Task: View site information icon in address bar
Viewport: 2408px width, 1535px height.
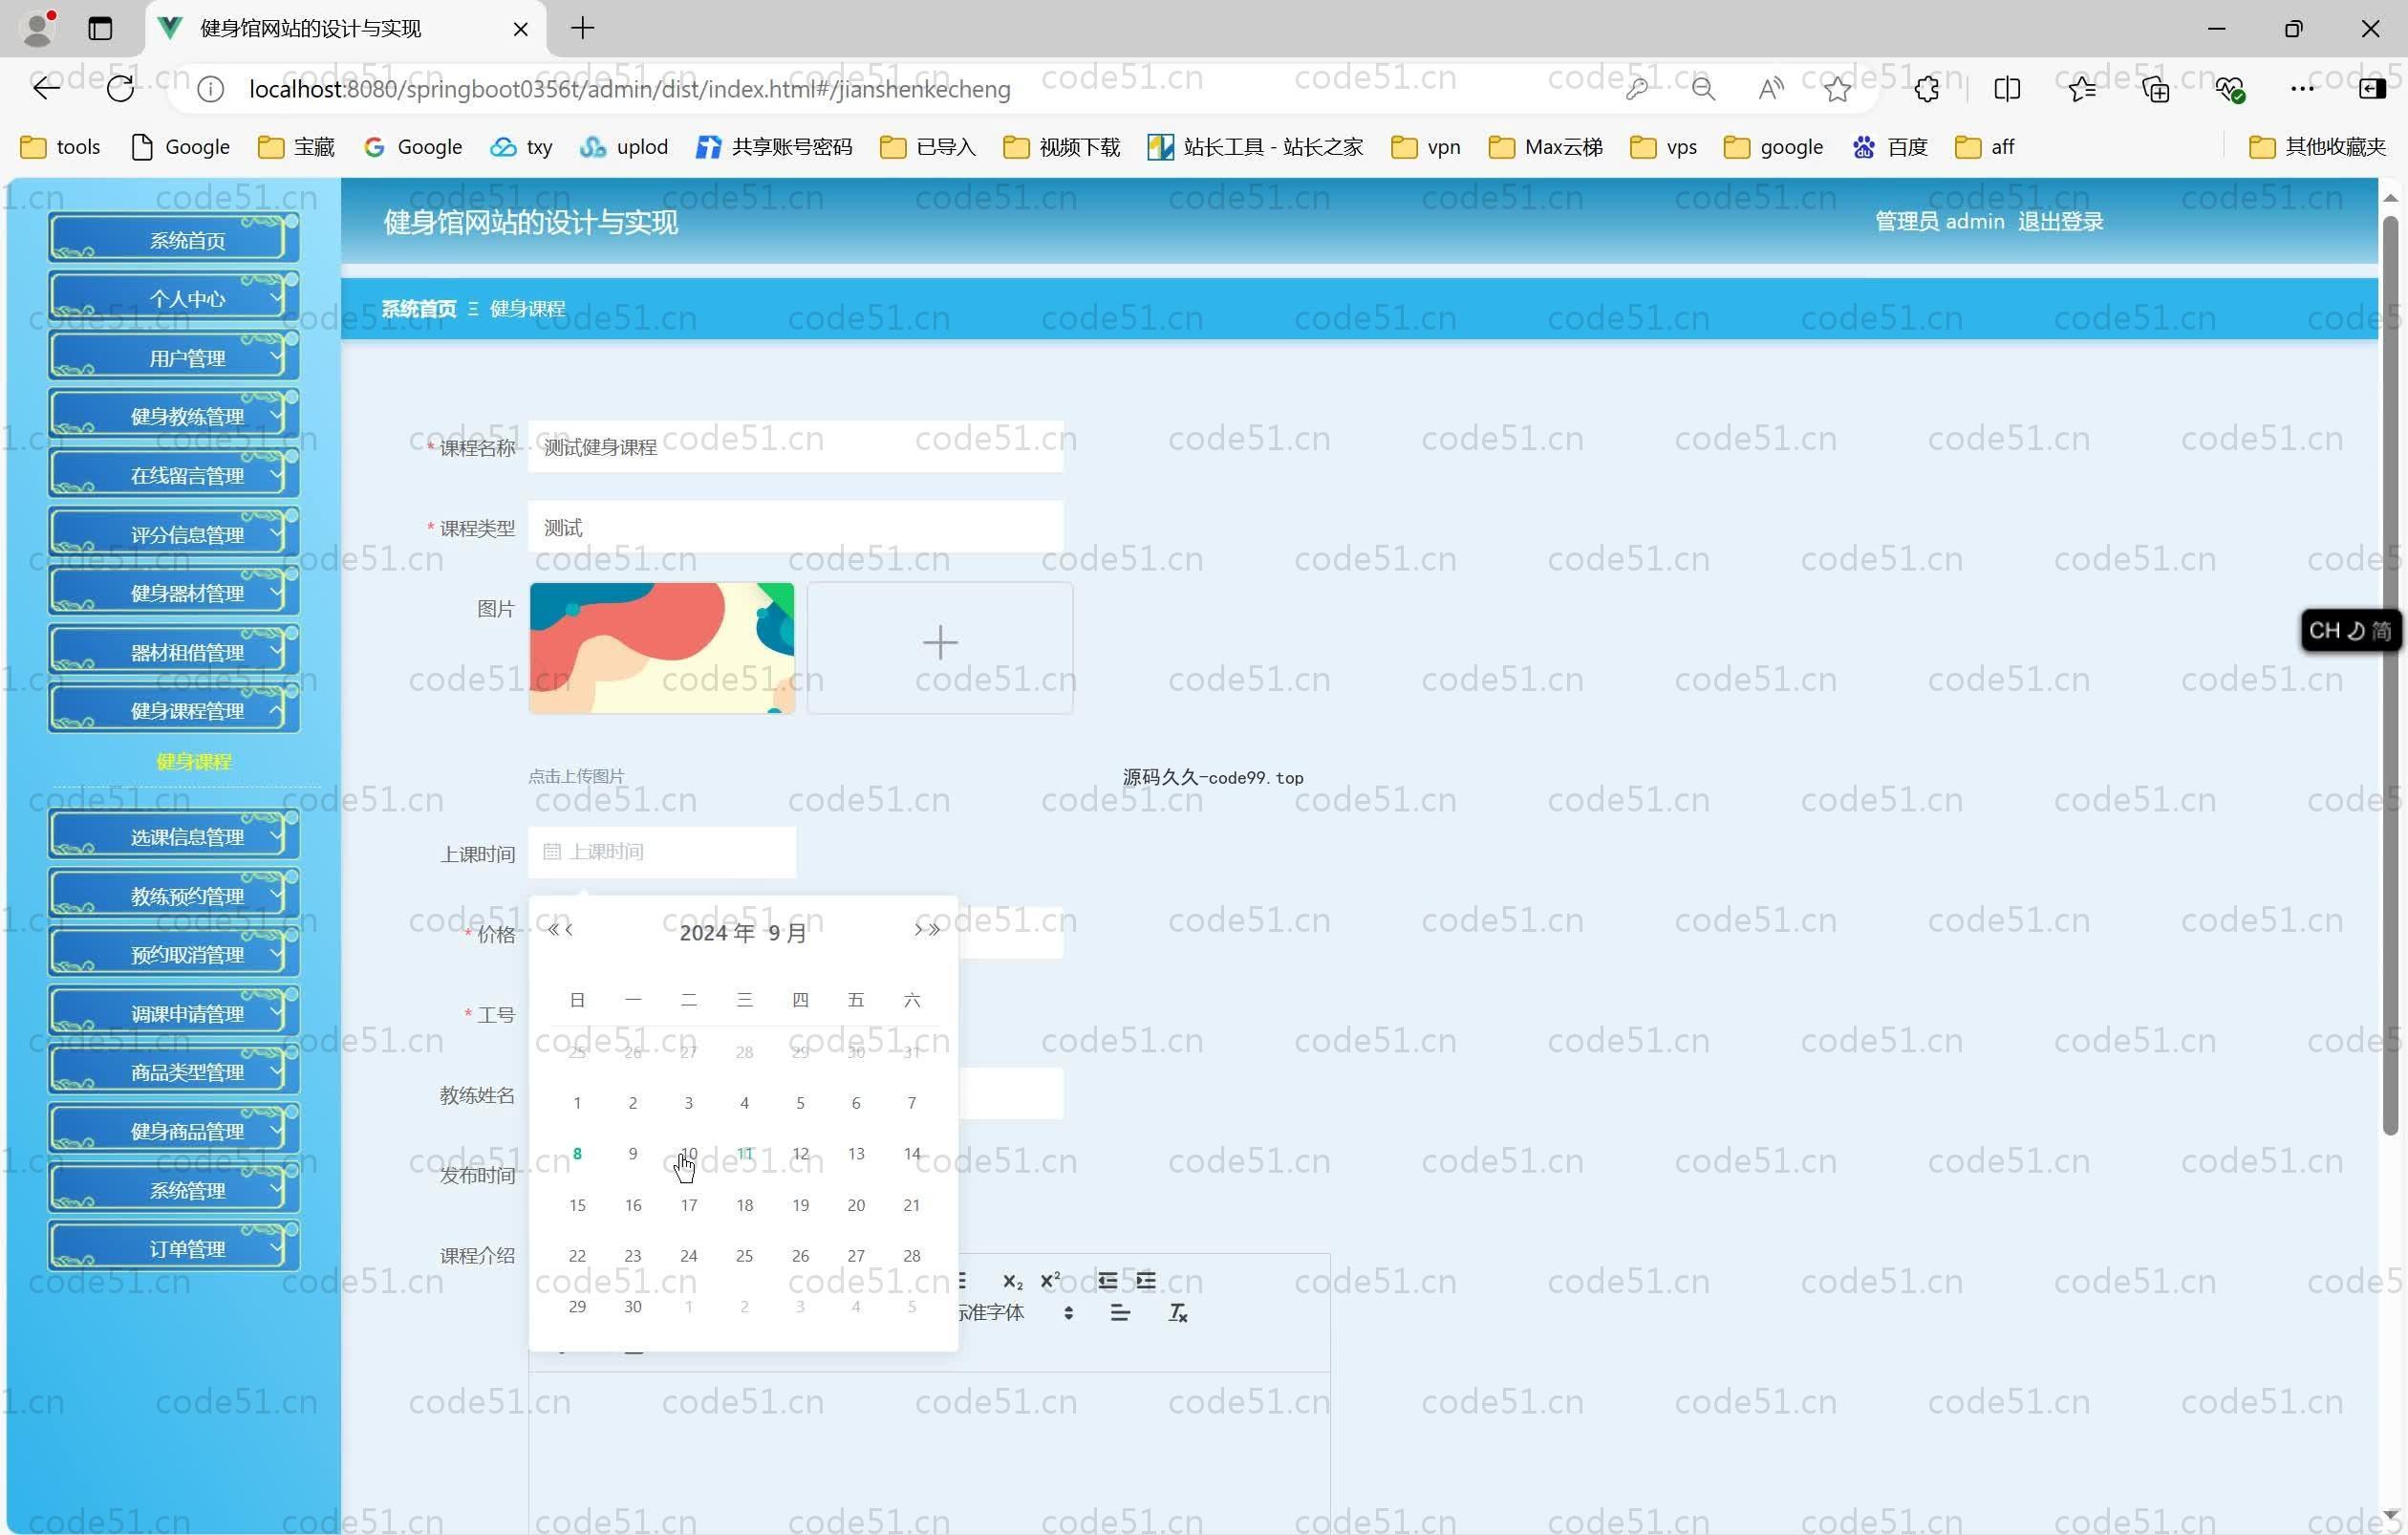Action: [210, 89]
